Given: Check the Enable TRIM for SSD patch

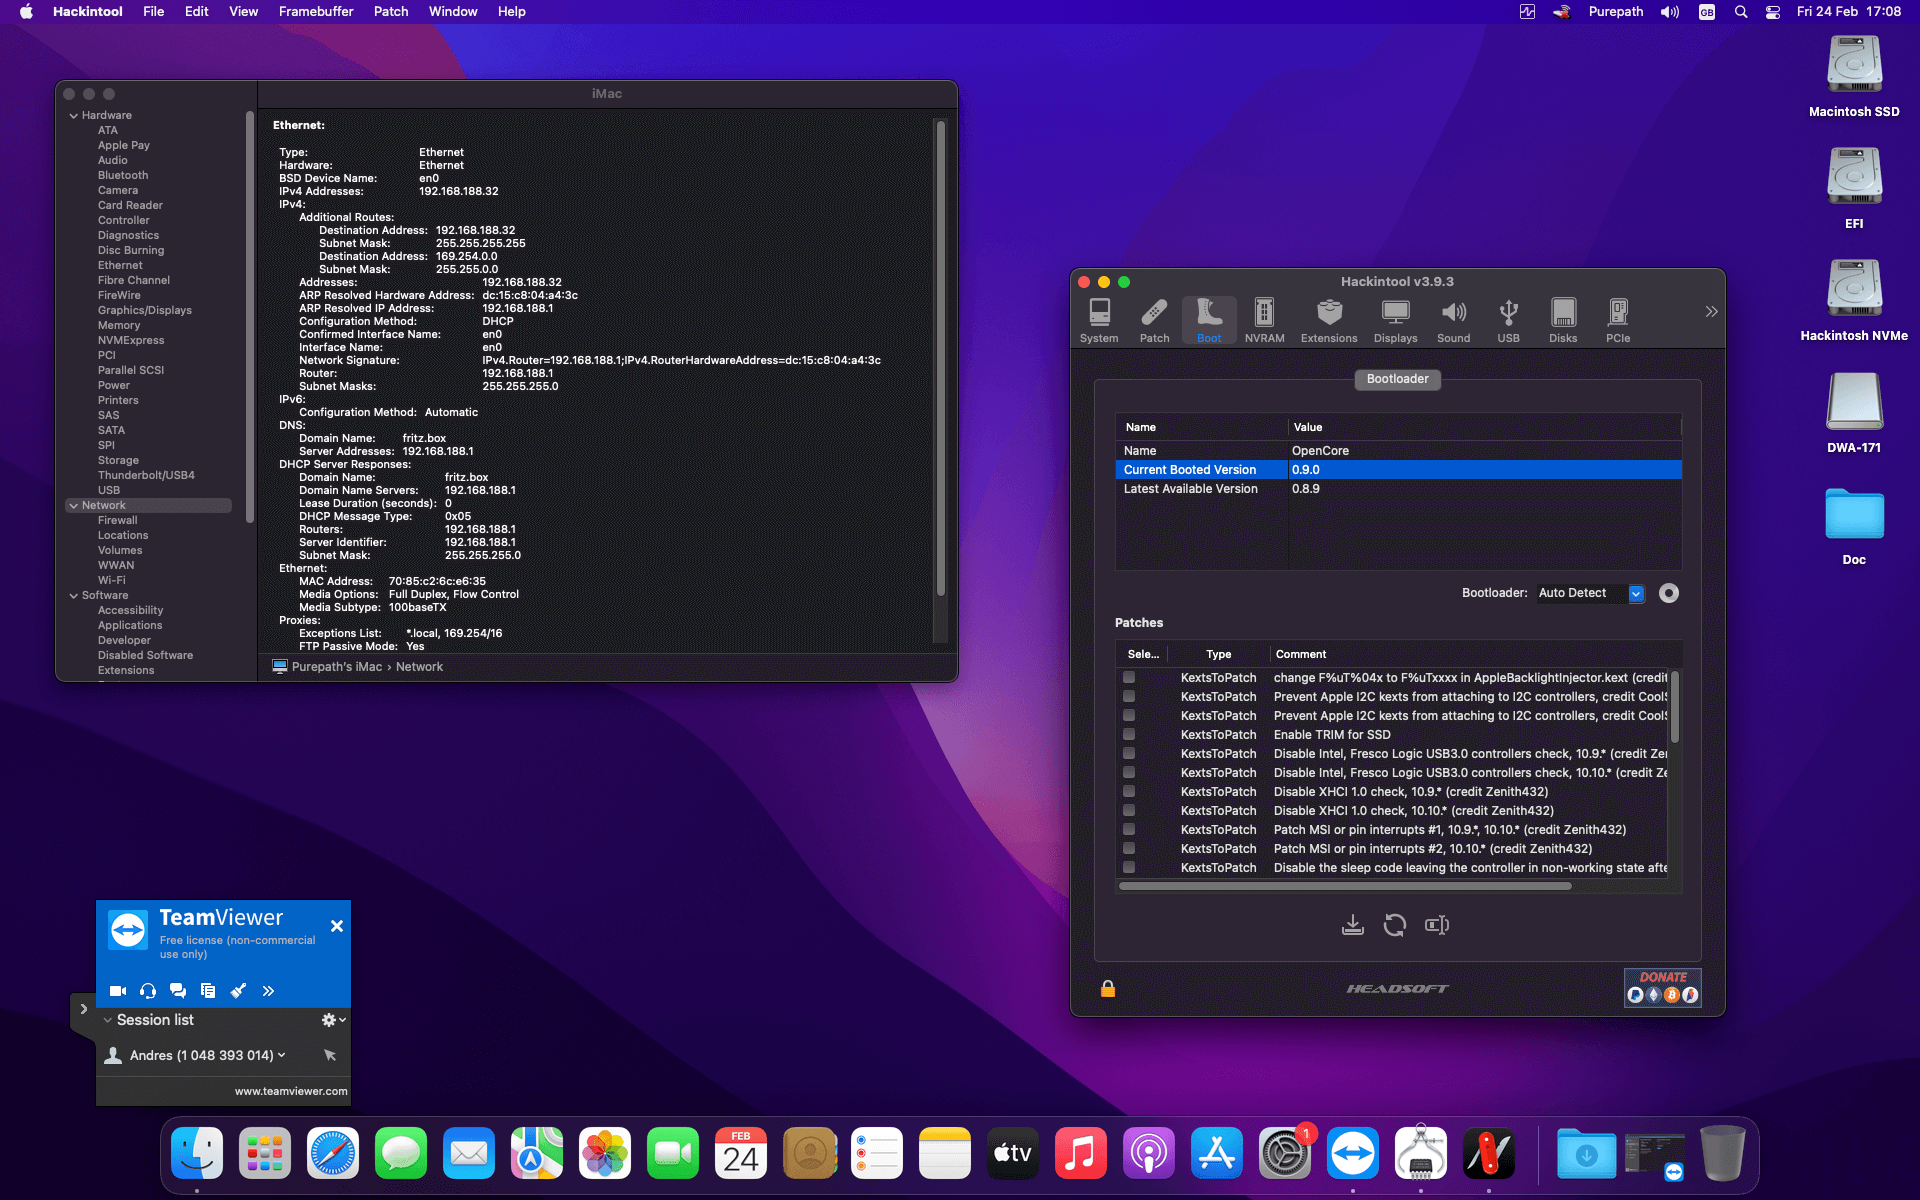Looking at the screenshot, I should pos(1129,734).
